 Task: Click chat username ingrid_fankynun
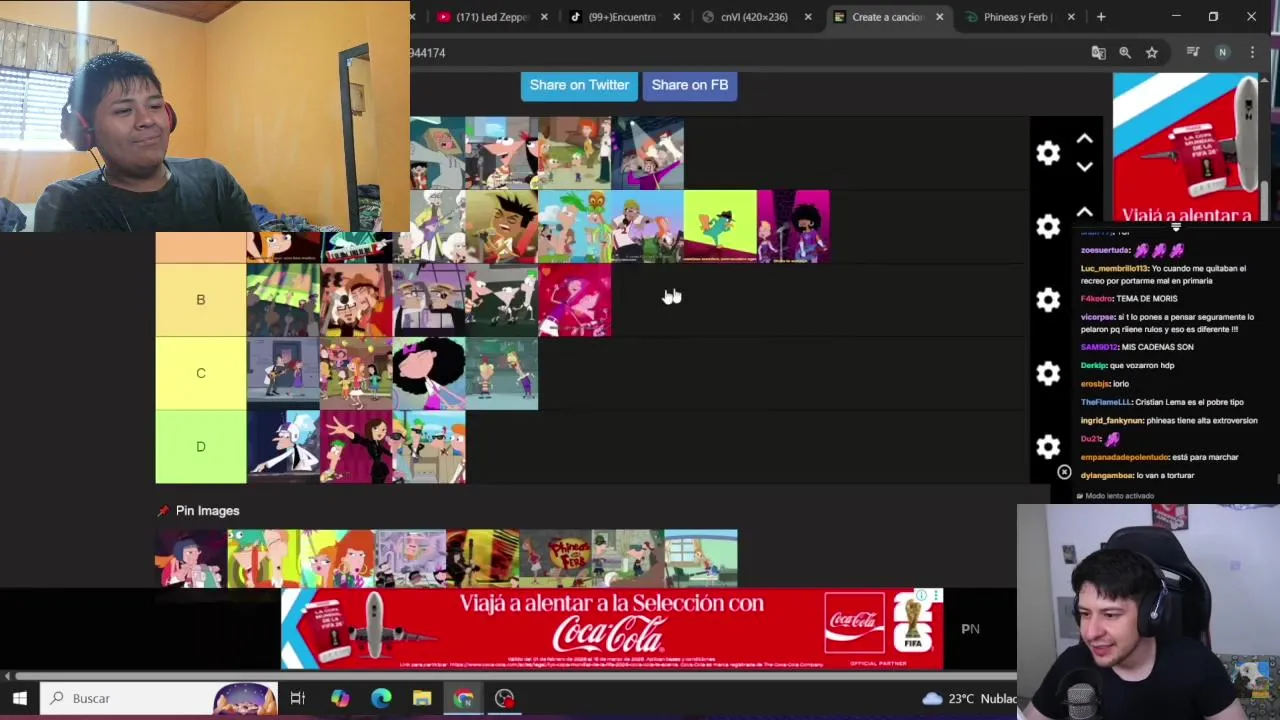(1110, 420)
